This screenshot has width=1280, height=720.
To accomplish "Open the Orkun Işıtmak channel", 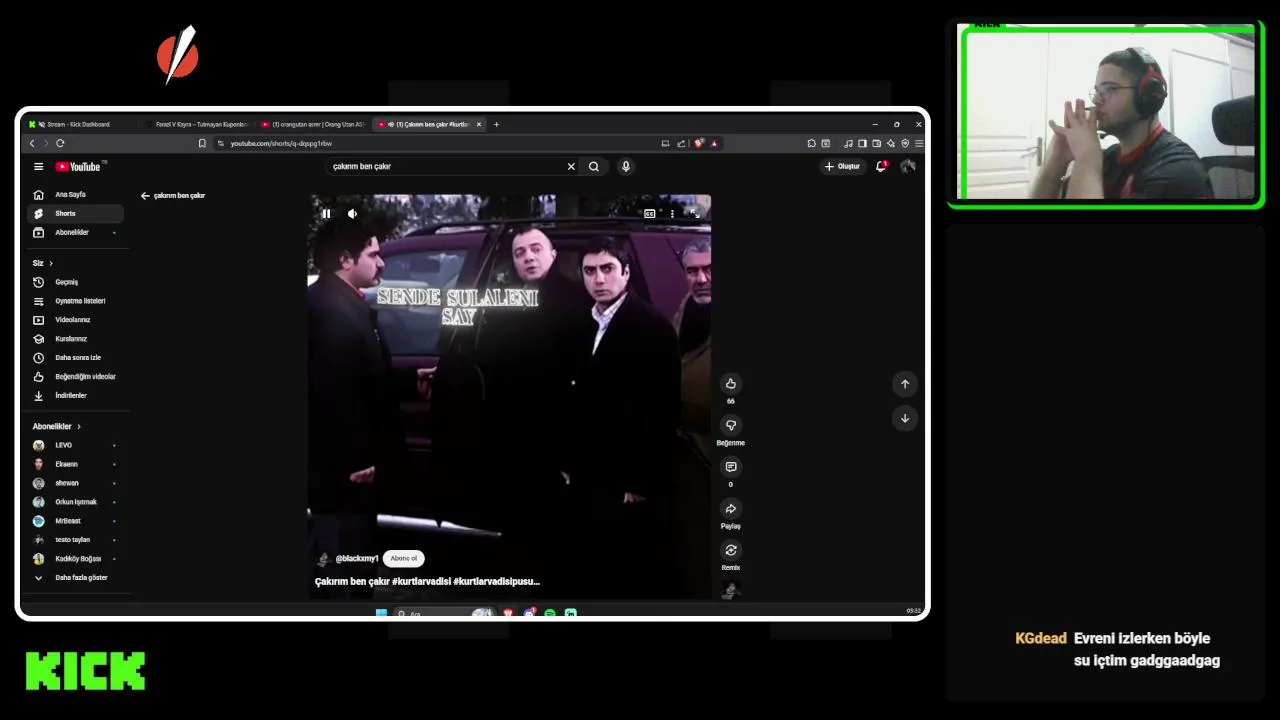I will point(76,502).
